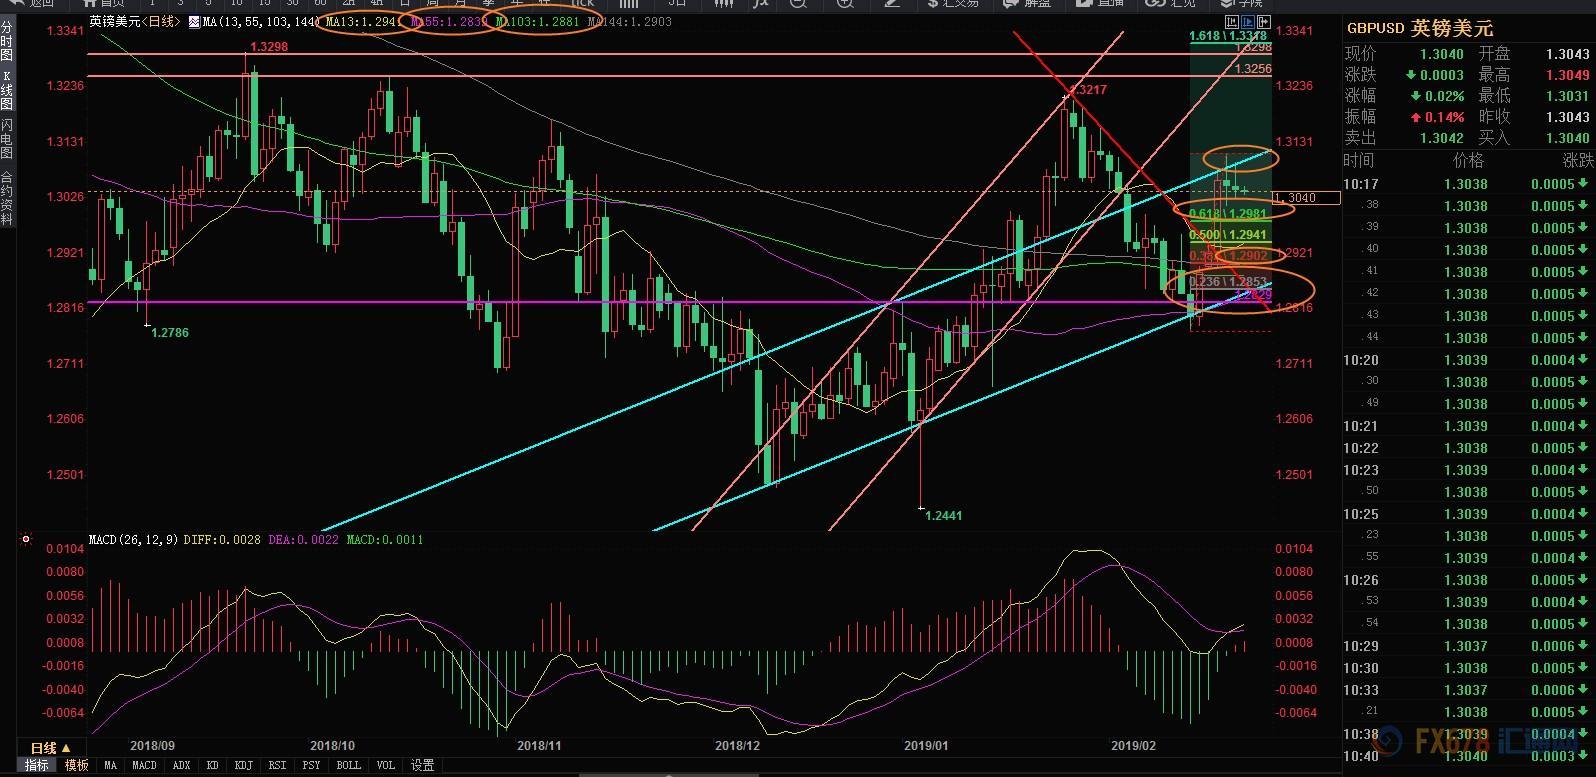The image size is (1596, 777).
Task: Apply the RSI indicator button
Action: click(x=279, y=765)
